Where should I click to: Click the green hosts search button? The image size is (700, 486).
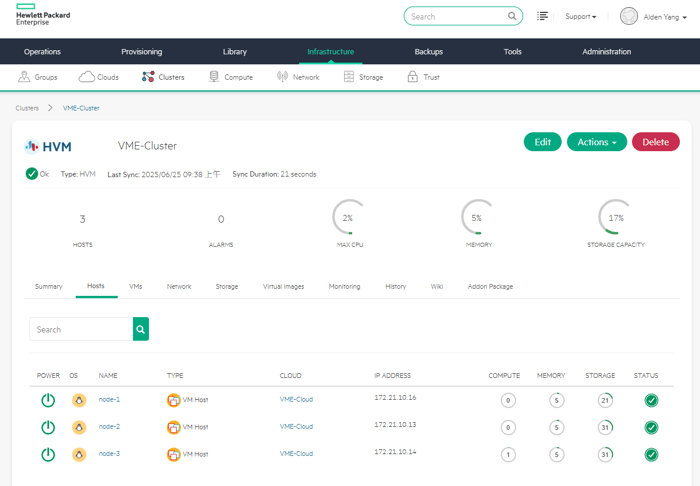(141, 329)
